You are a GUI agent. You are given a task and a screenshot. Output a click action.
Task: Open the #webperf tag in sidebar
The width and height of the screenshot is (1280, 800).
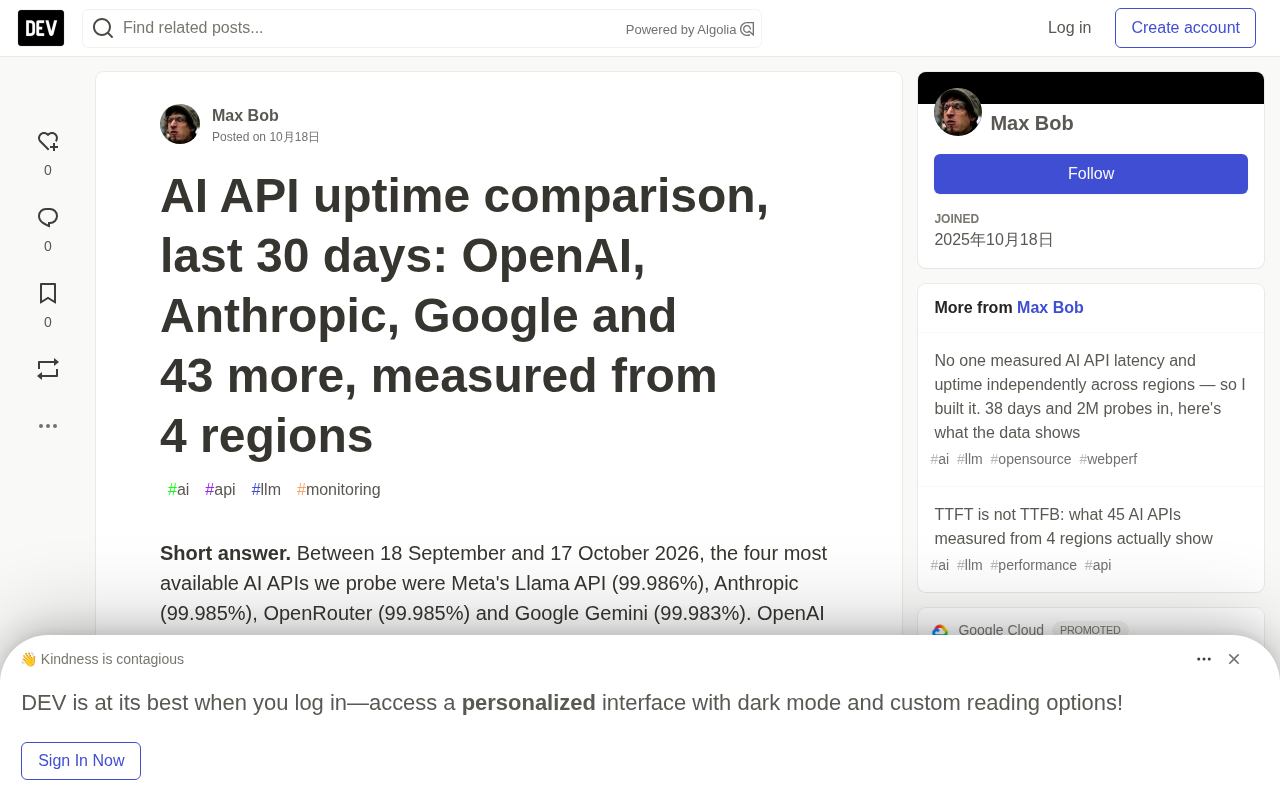click(1108, 459)
